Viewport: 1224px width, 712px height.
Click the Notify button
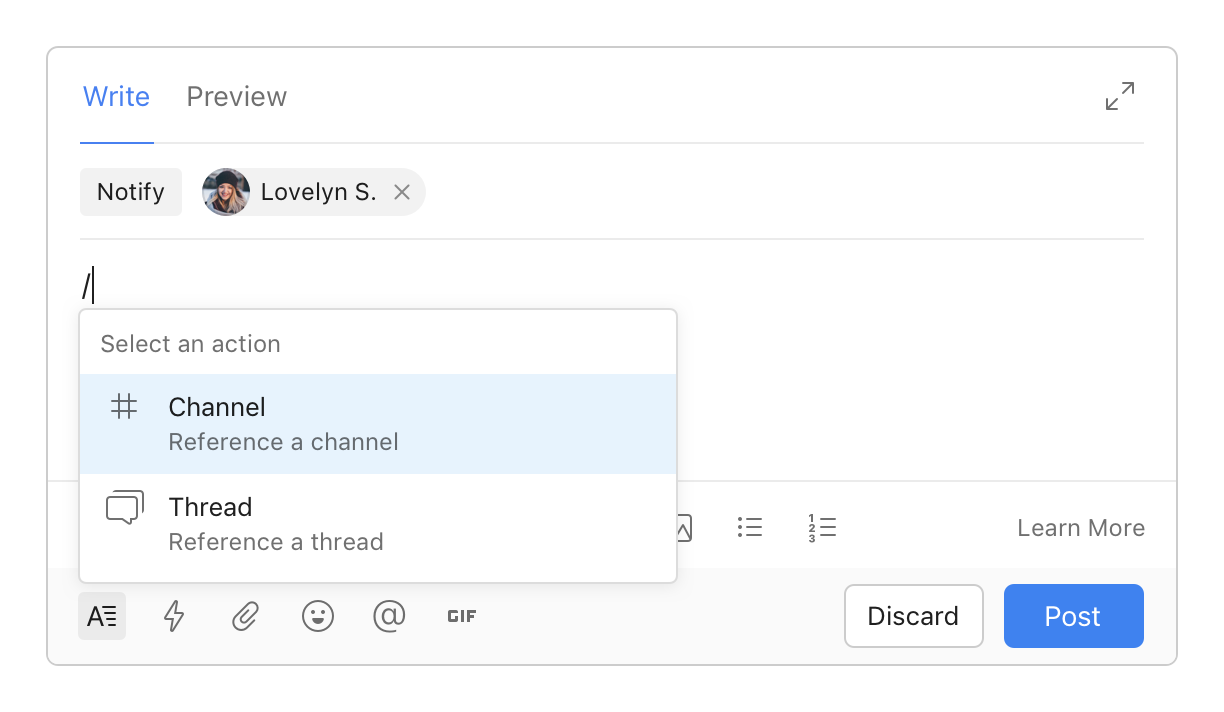point(131,192)
